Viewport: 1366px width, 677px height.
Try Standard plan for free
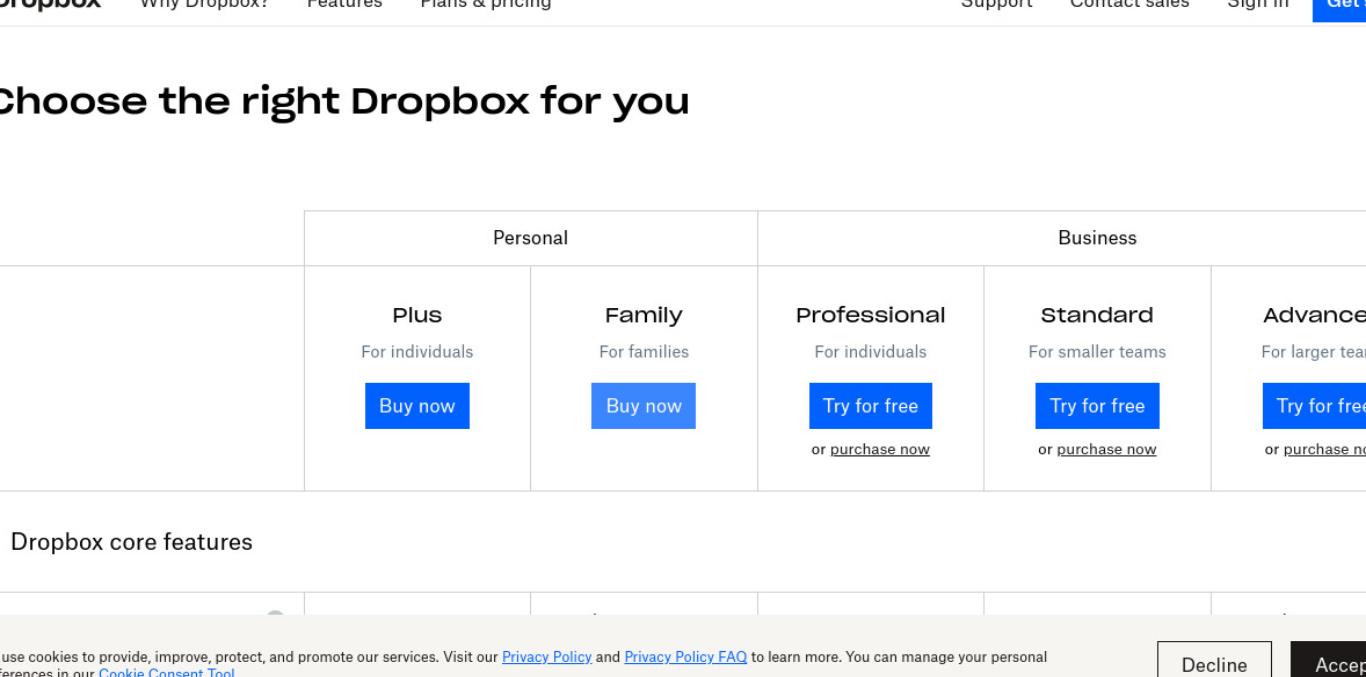tap(1097, 406)
